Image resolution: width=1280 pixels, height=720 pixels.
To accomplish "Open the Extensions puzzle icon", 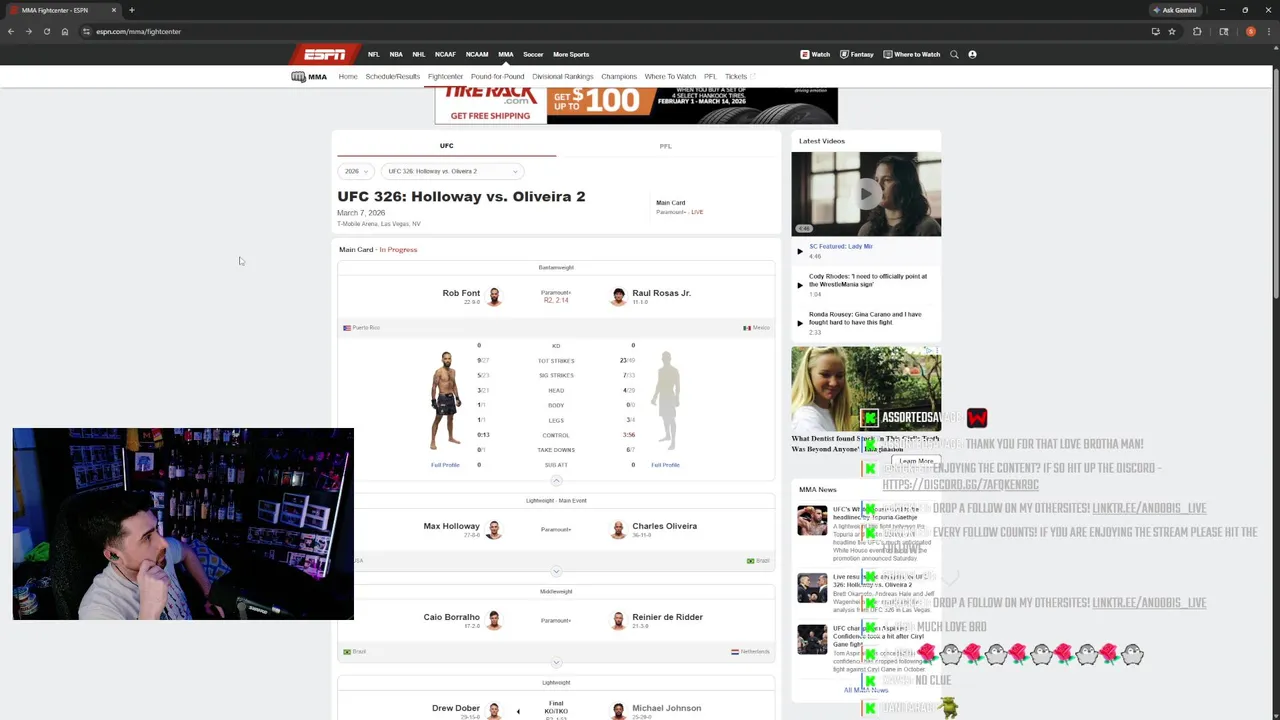I will click(x=1197, y=31).
